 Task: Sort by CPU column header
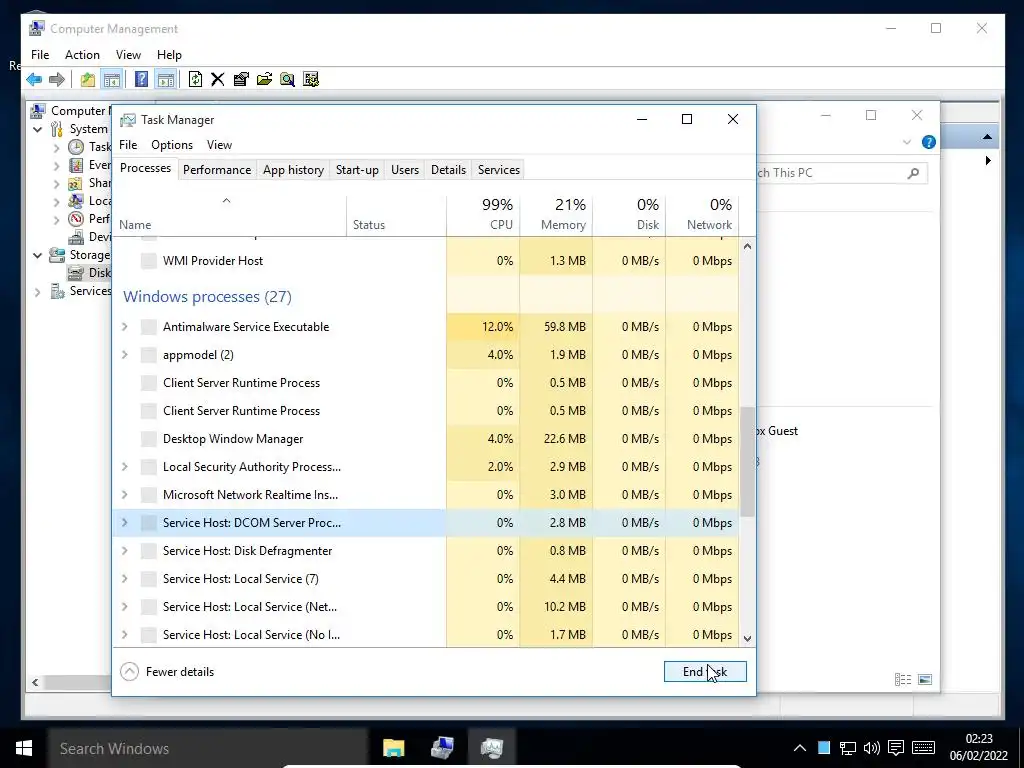tap(483, 214)
